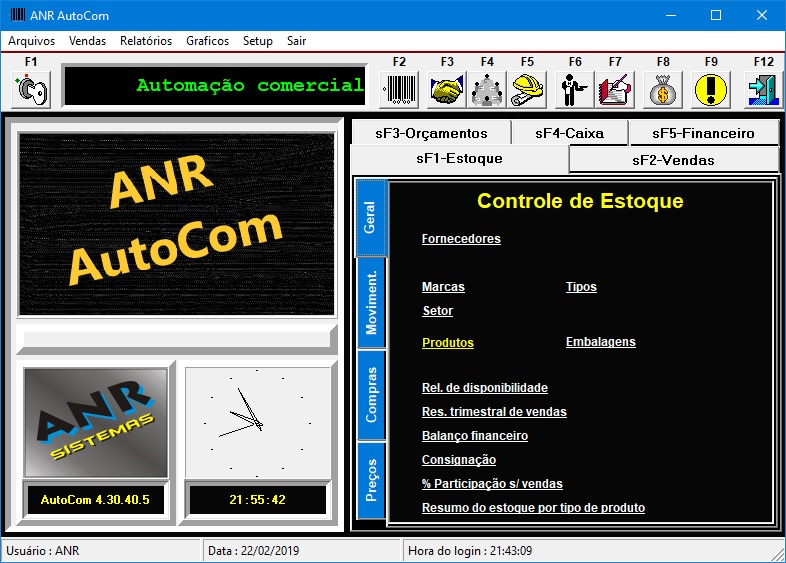Image resolution: width=786 pixels, height=563 pixels.
Task: Open the Arquivos menu
Action: 32,41
